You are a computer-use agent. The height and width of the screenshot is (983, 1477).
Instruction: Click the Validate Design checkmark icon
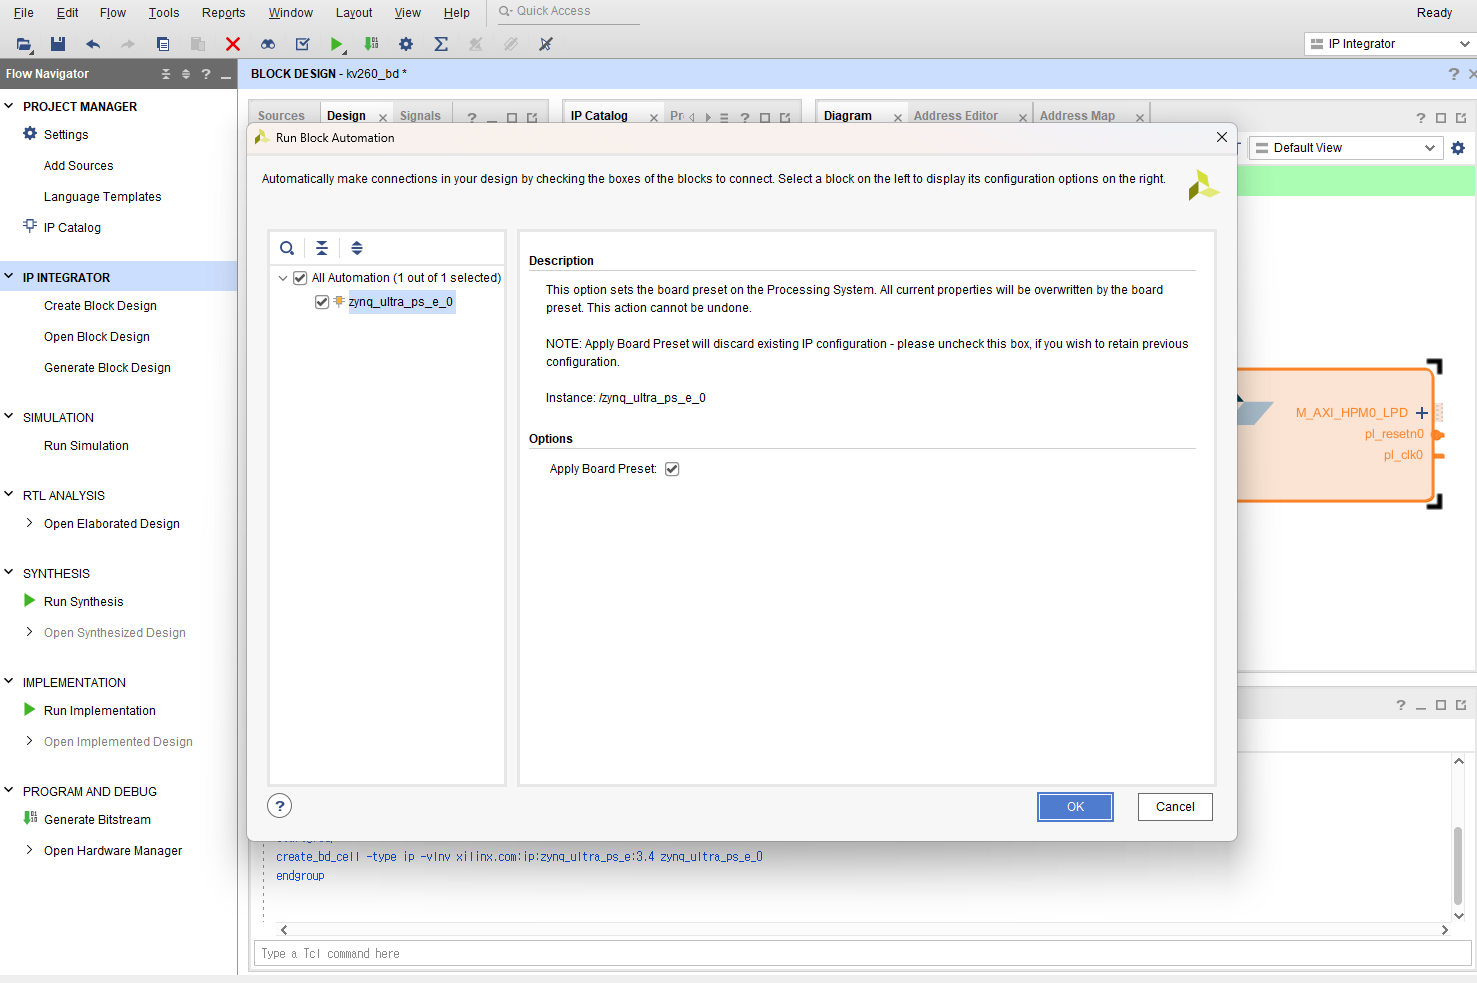coord(303,44)
